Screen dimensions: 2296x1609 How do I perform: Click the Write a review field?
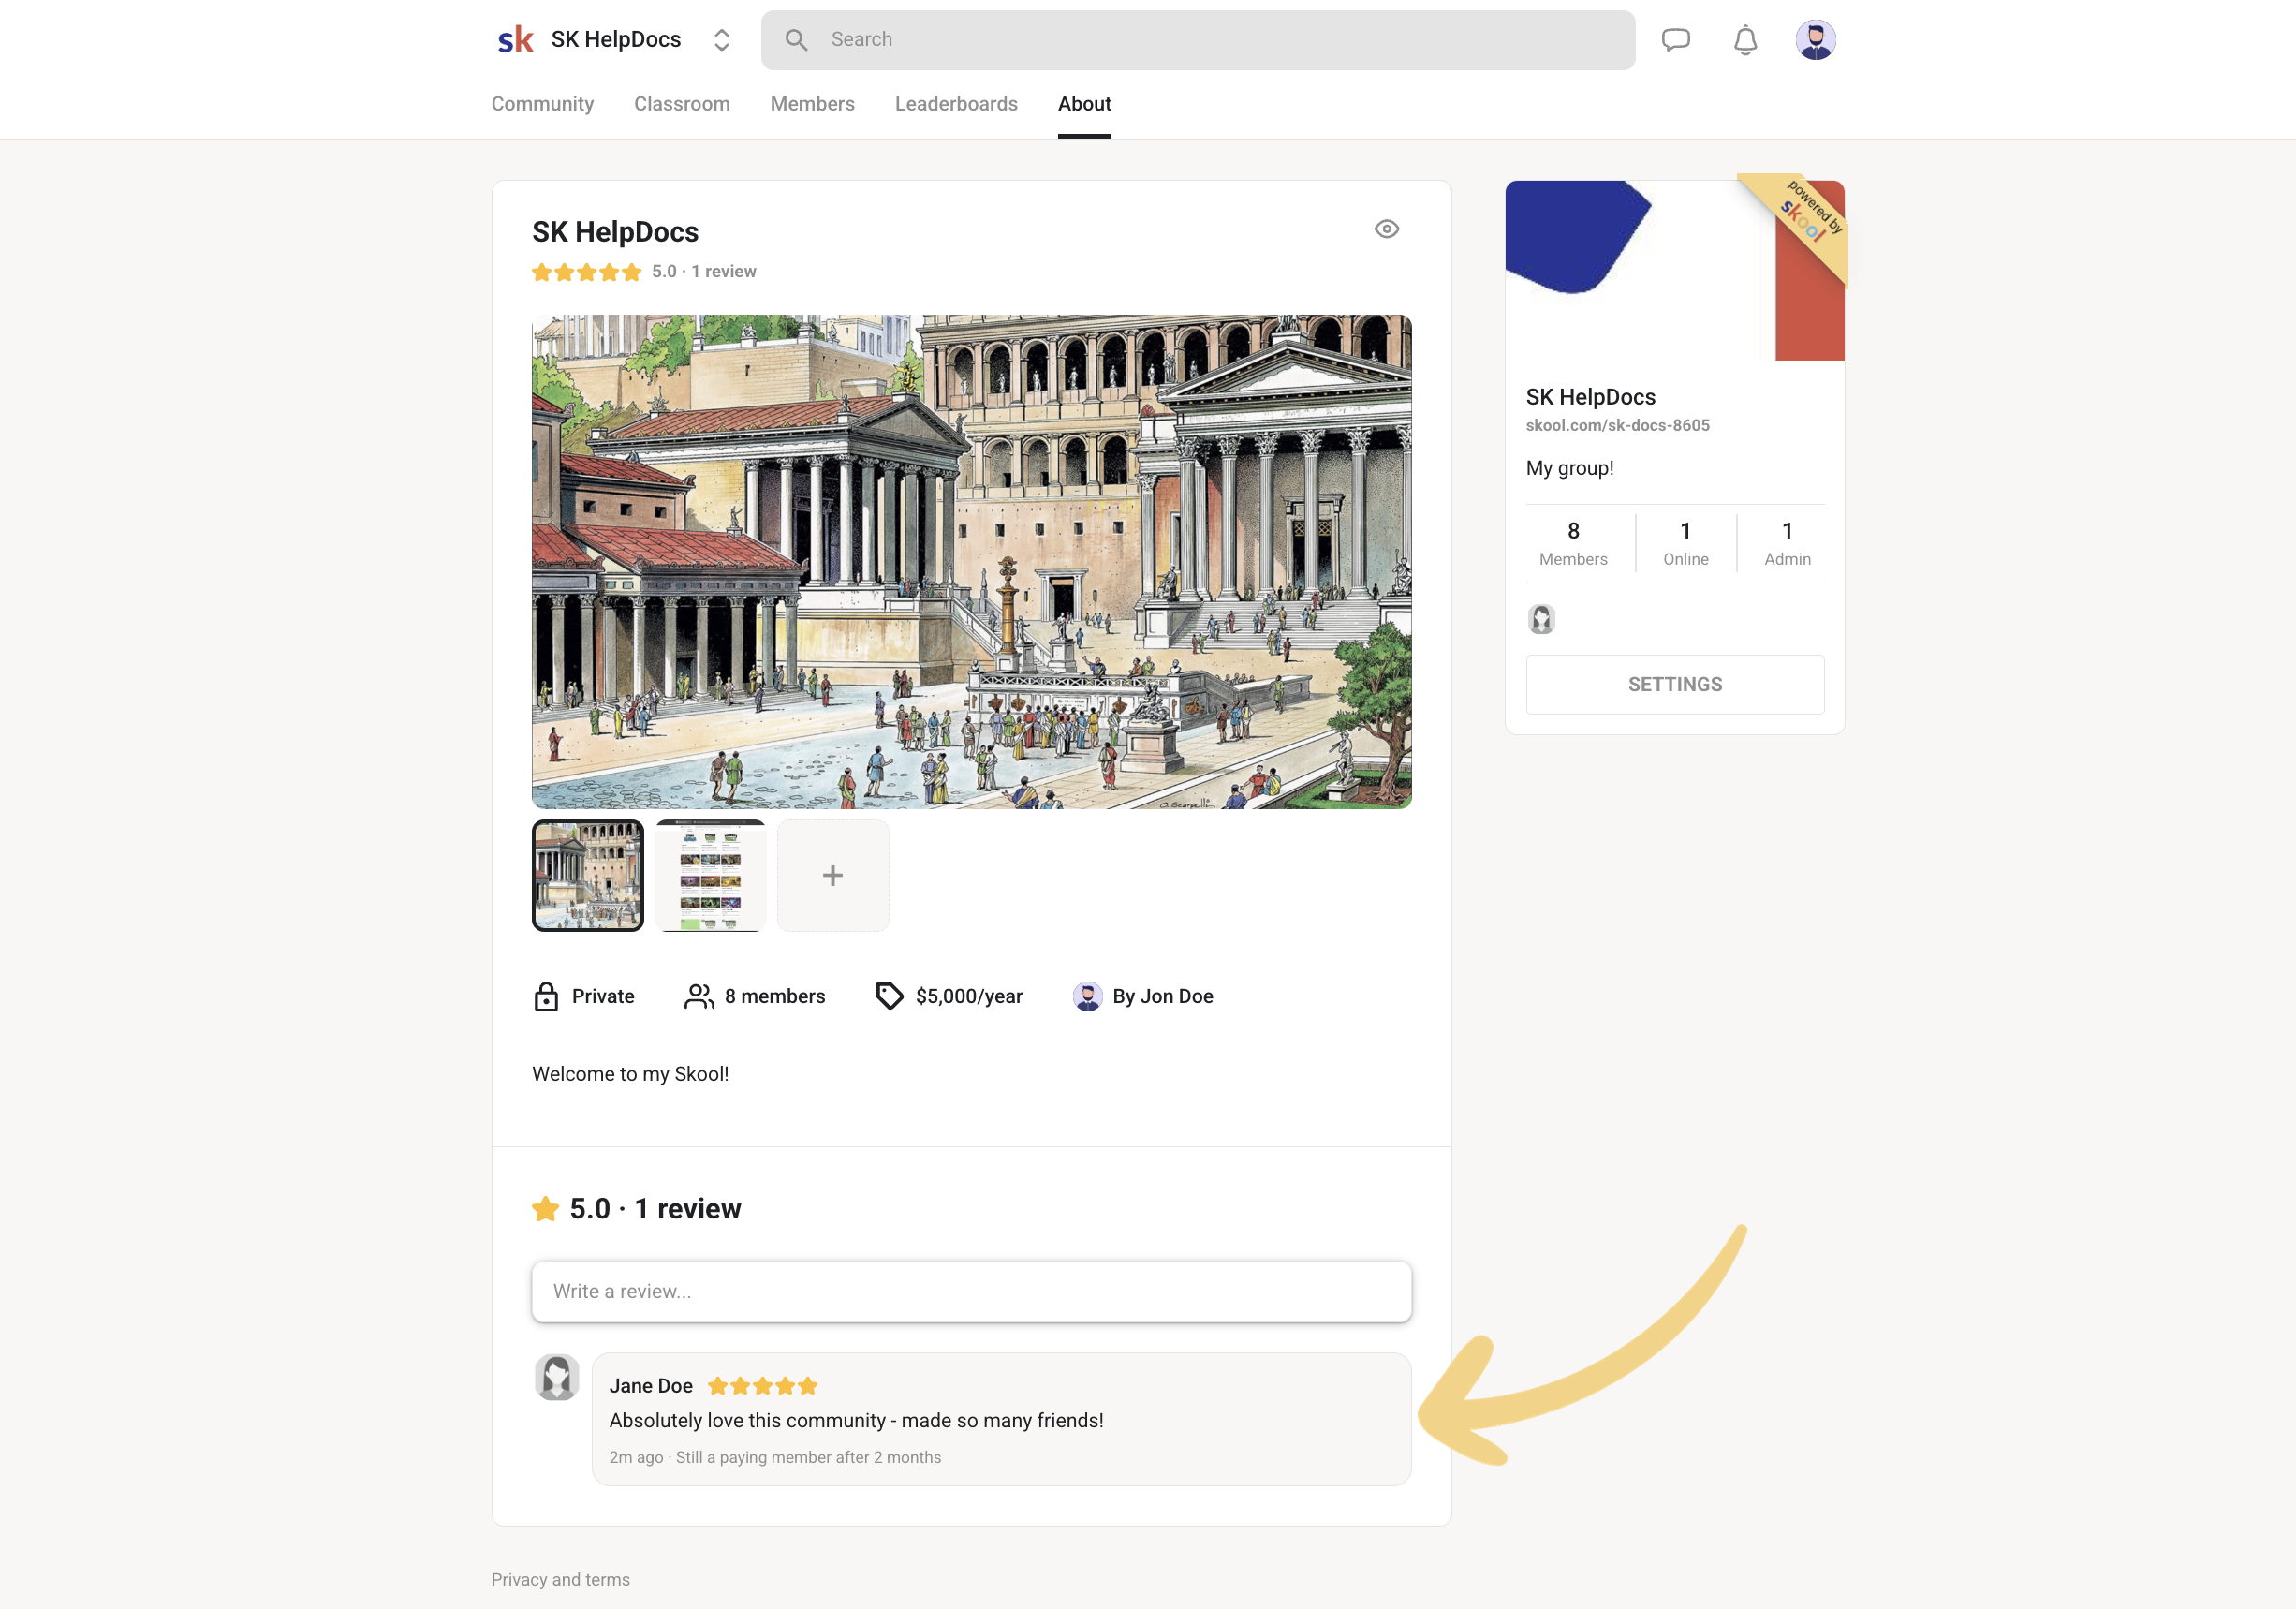pyautogui.click(x=971, y=1291)
